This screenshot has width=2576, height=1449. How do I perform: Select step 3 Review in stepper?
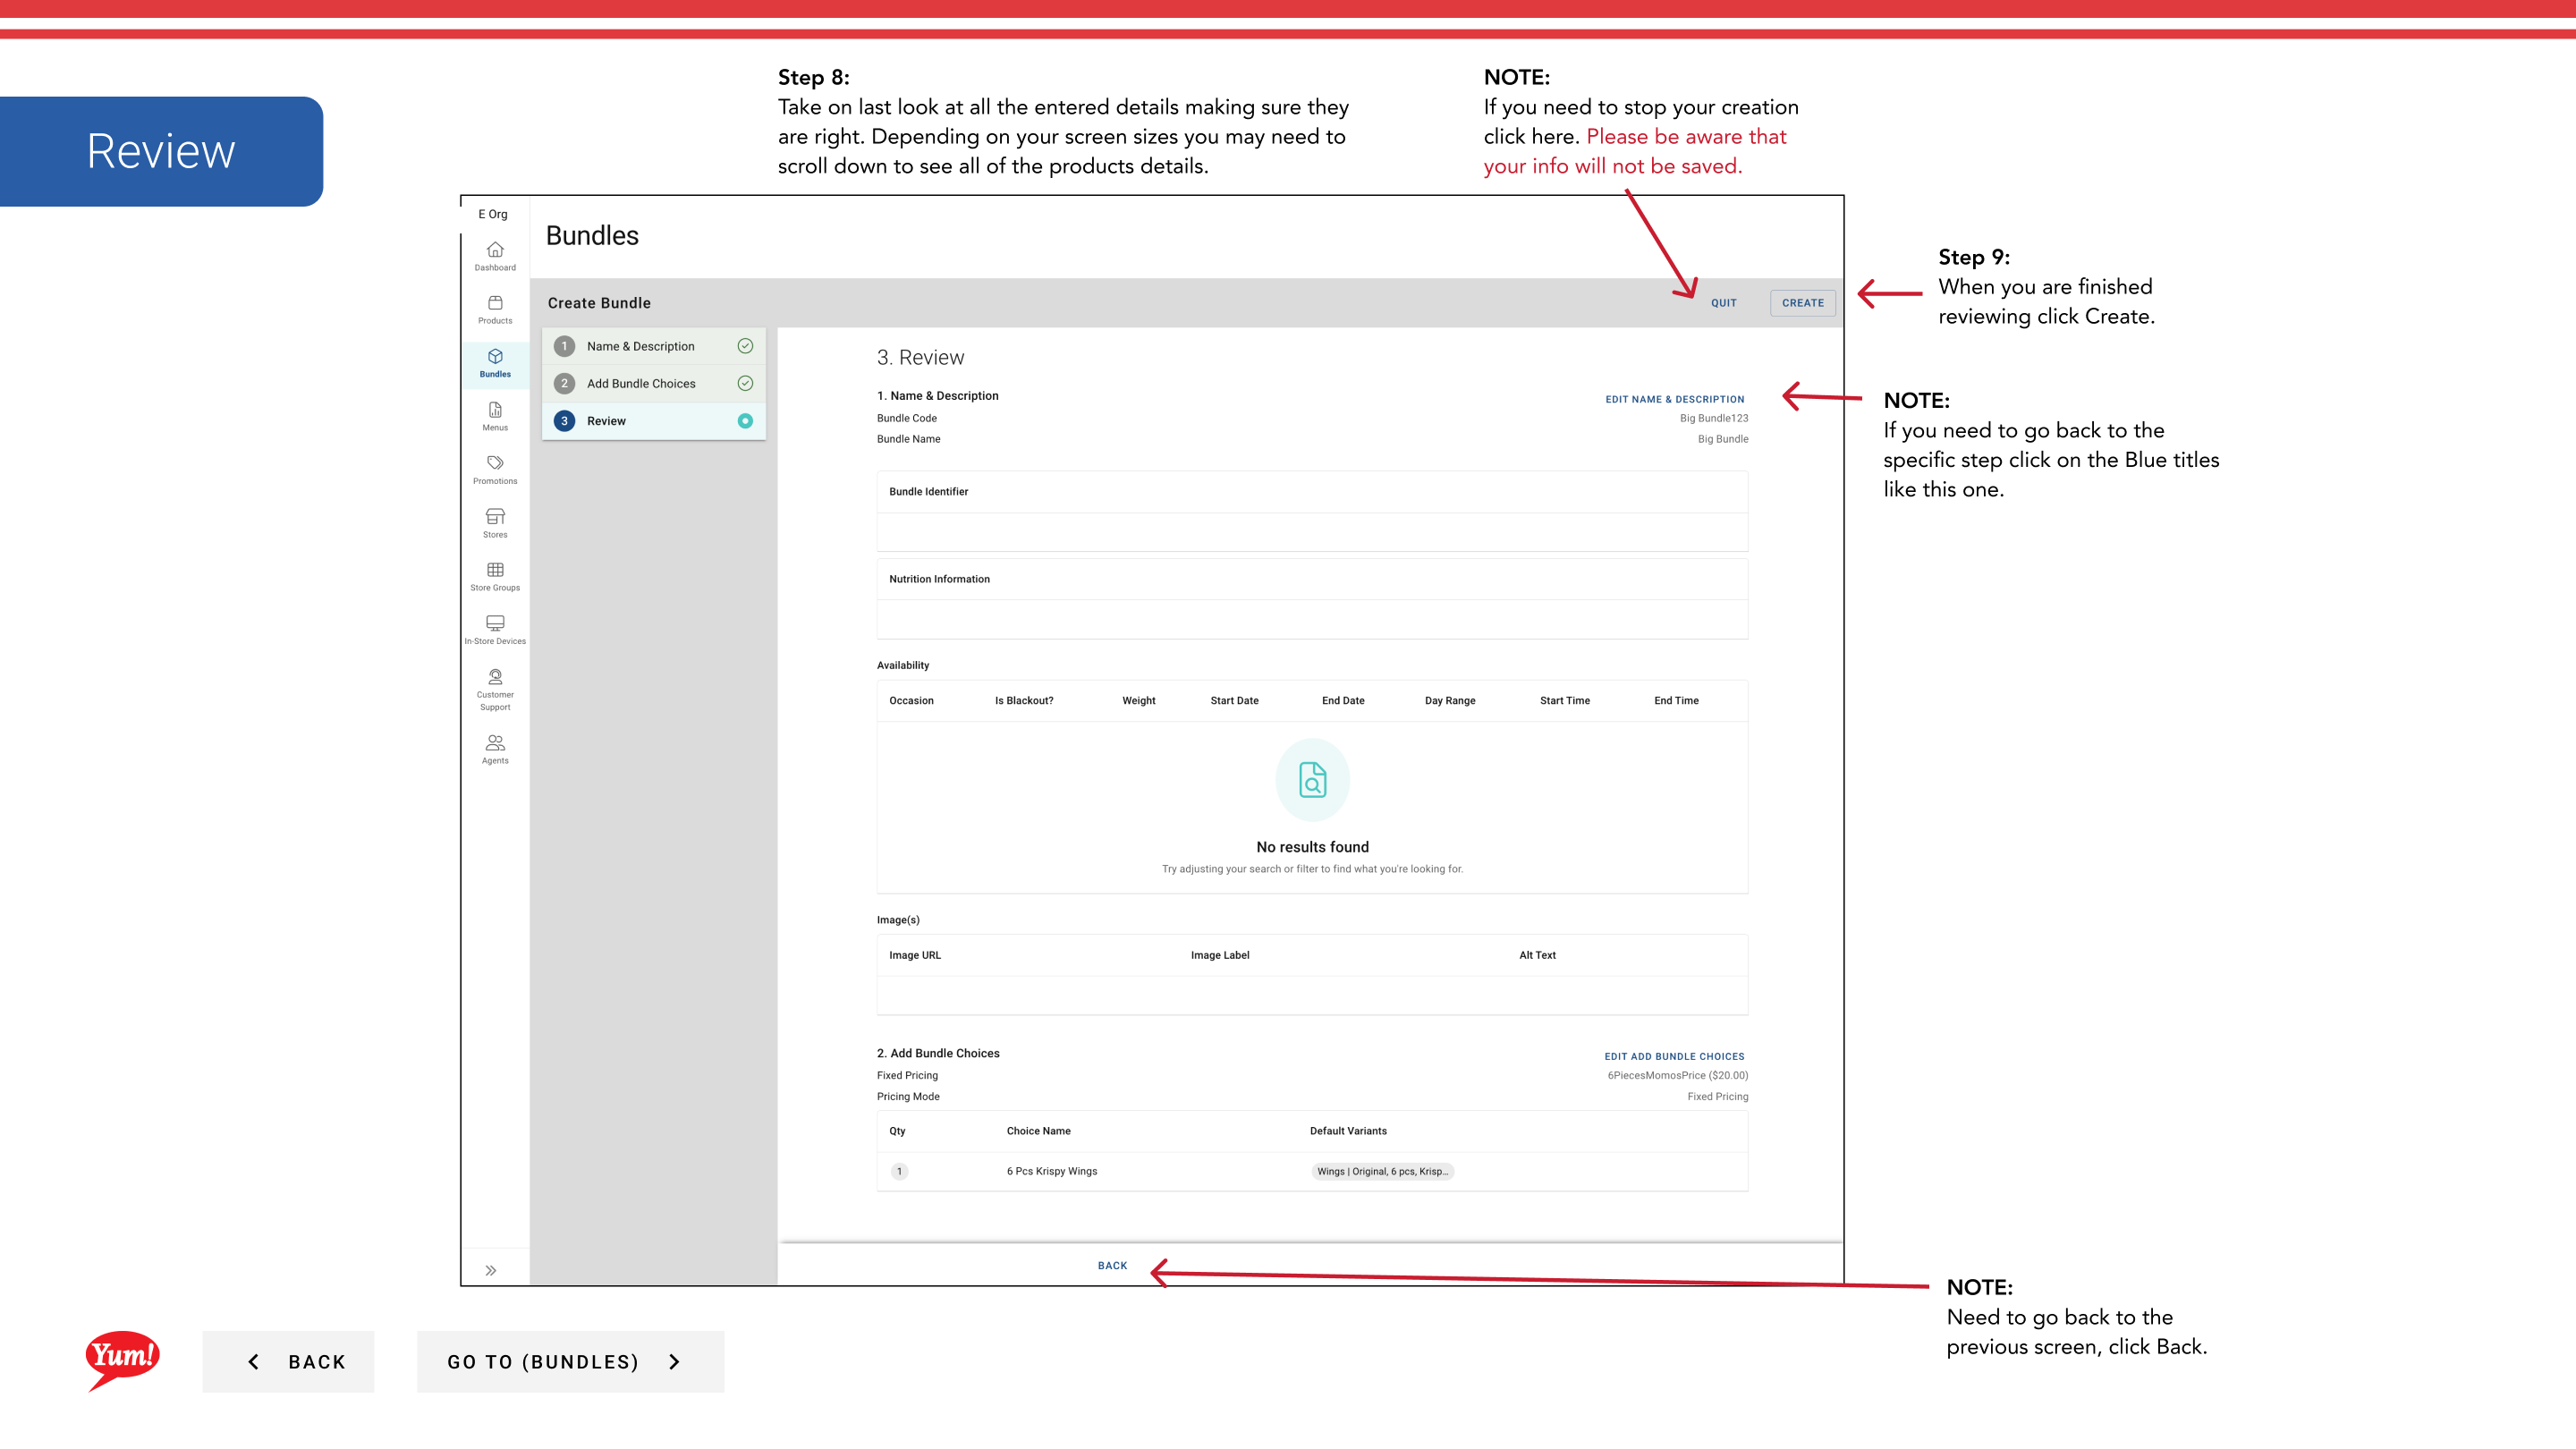pos(654,421)
